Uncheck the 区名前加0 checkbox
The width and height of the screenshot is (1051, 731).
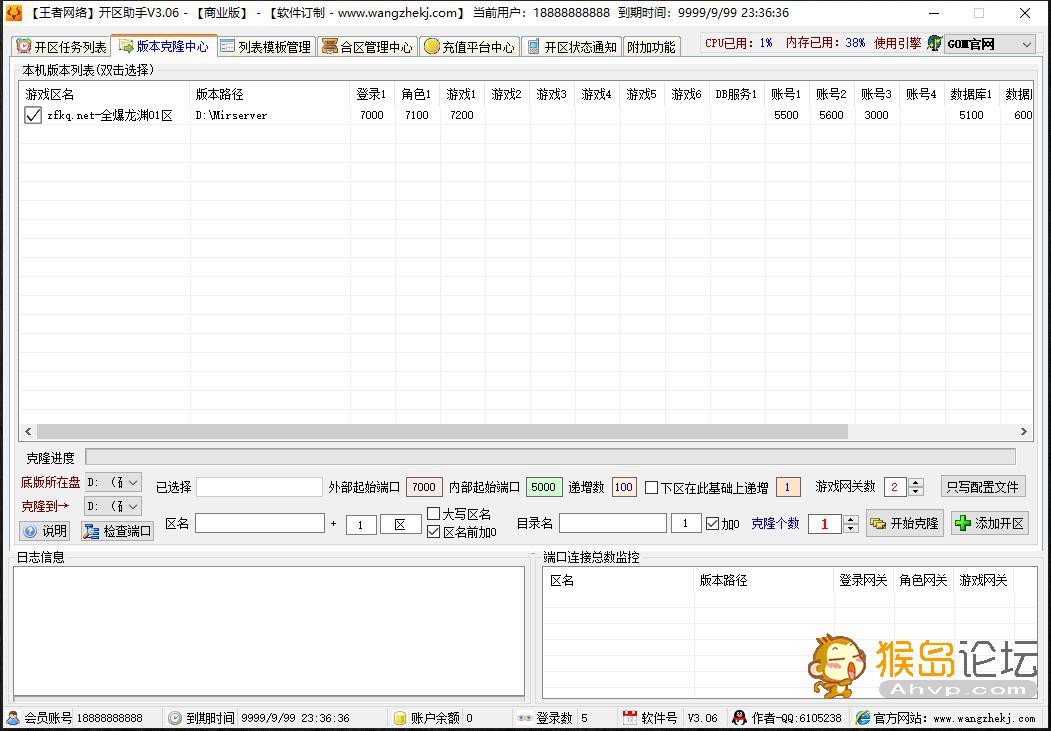pyautogui.click(x=434, y=532)
